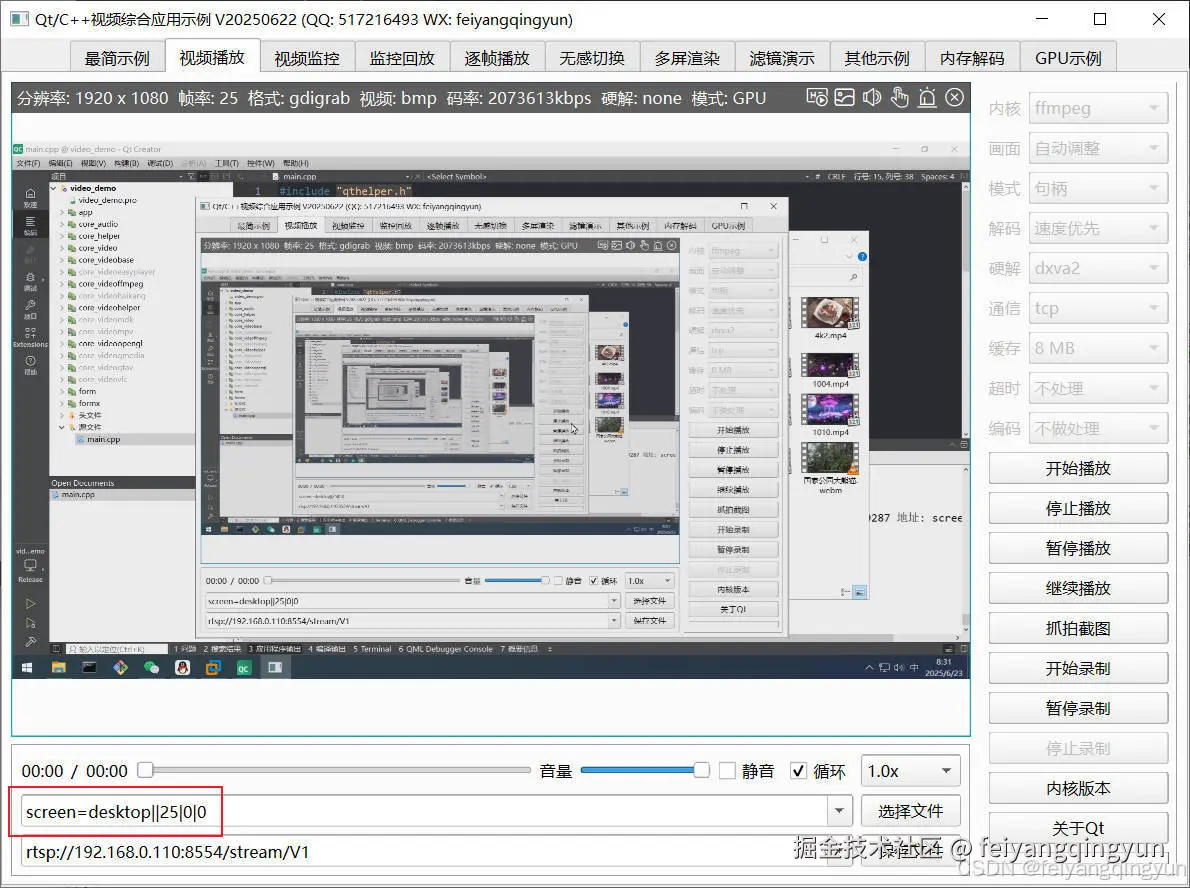Click the 暂停录制 button
This screenshot has height=888, width=1190.
tap(1078, 708)
